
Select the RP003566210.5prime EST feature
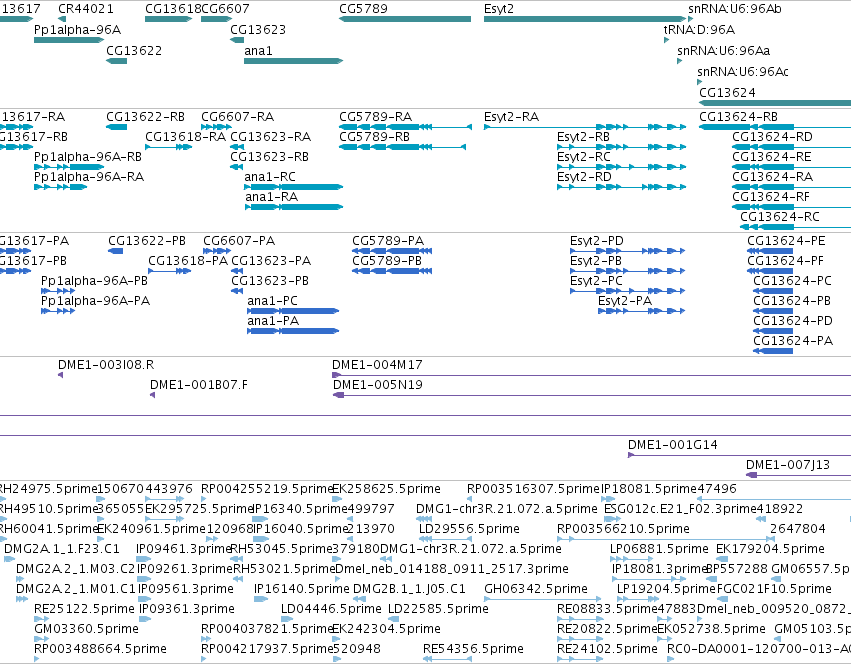pos(666,539)
